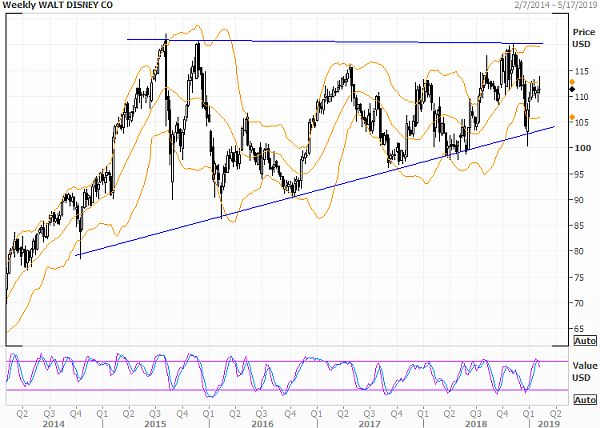Click the 2015 year label on time axis
The image size is (600, 428).
155,424
